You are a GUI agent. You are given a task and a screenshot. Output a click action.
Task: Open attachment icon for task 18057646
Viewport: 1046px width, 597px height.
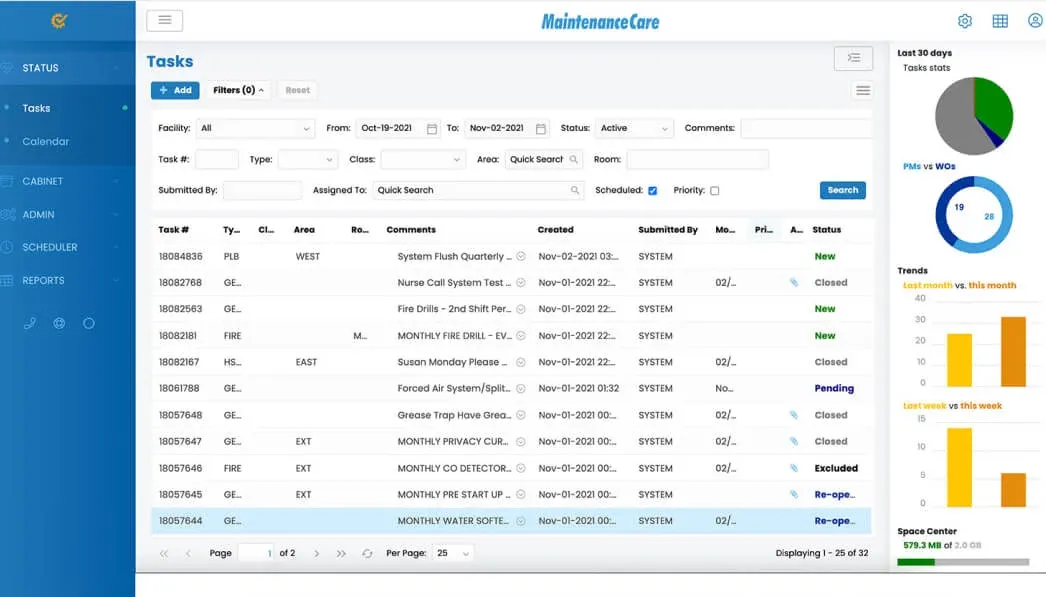click(x=794, y=468)
